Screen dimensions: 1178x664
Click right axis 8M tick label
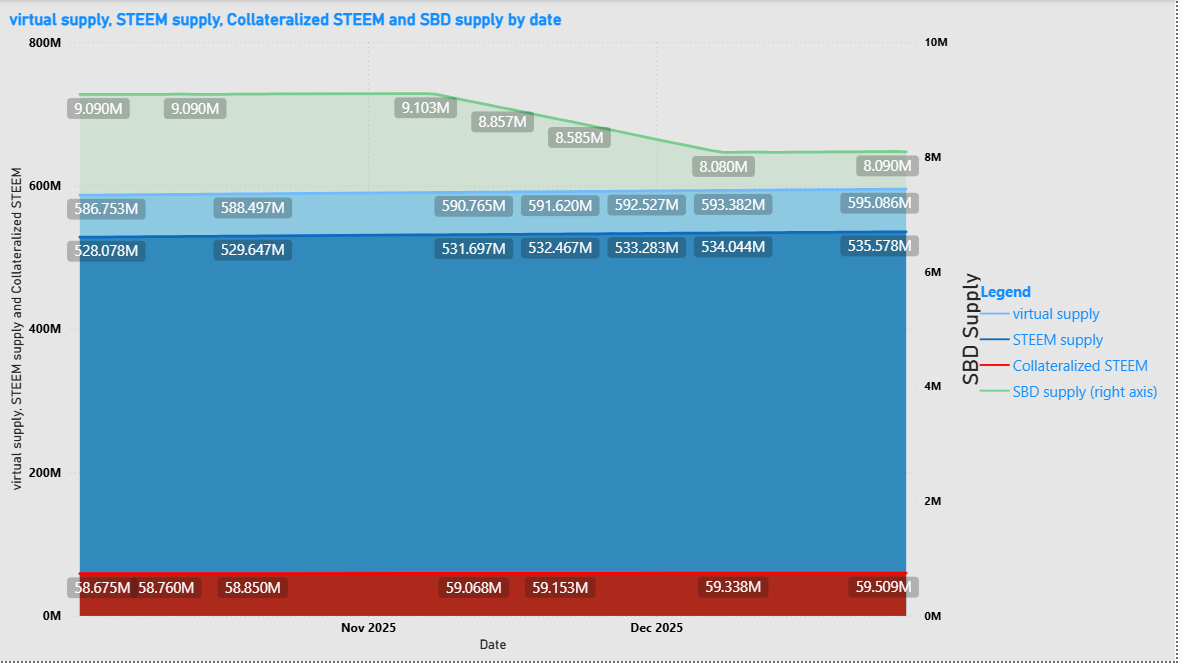coord(932,157)
